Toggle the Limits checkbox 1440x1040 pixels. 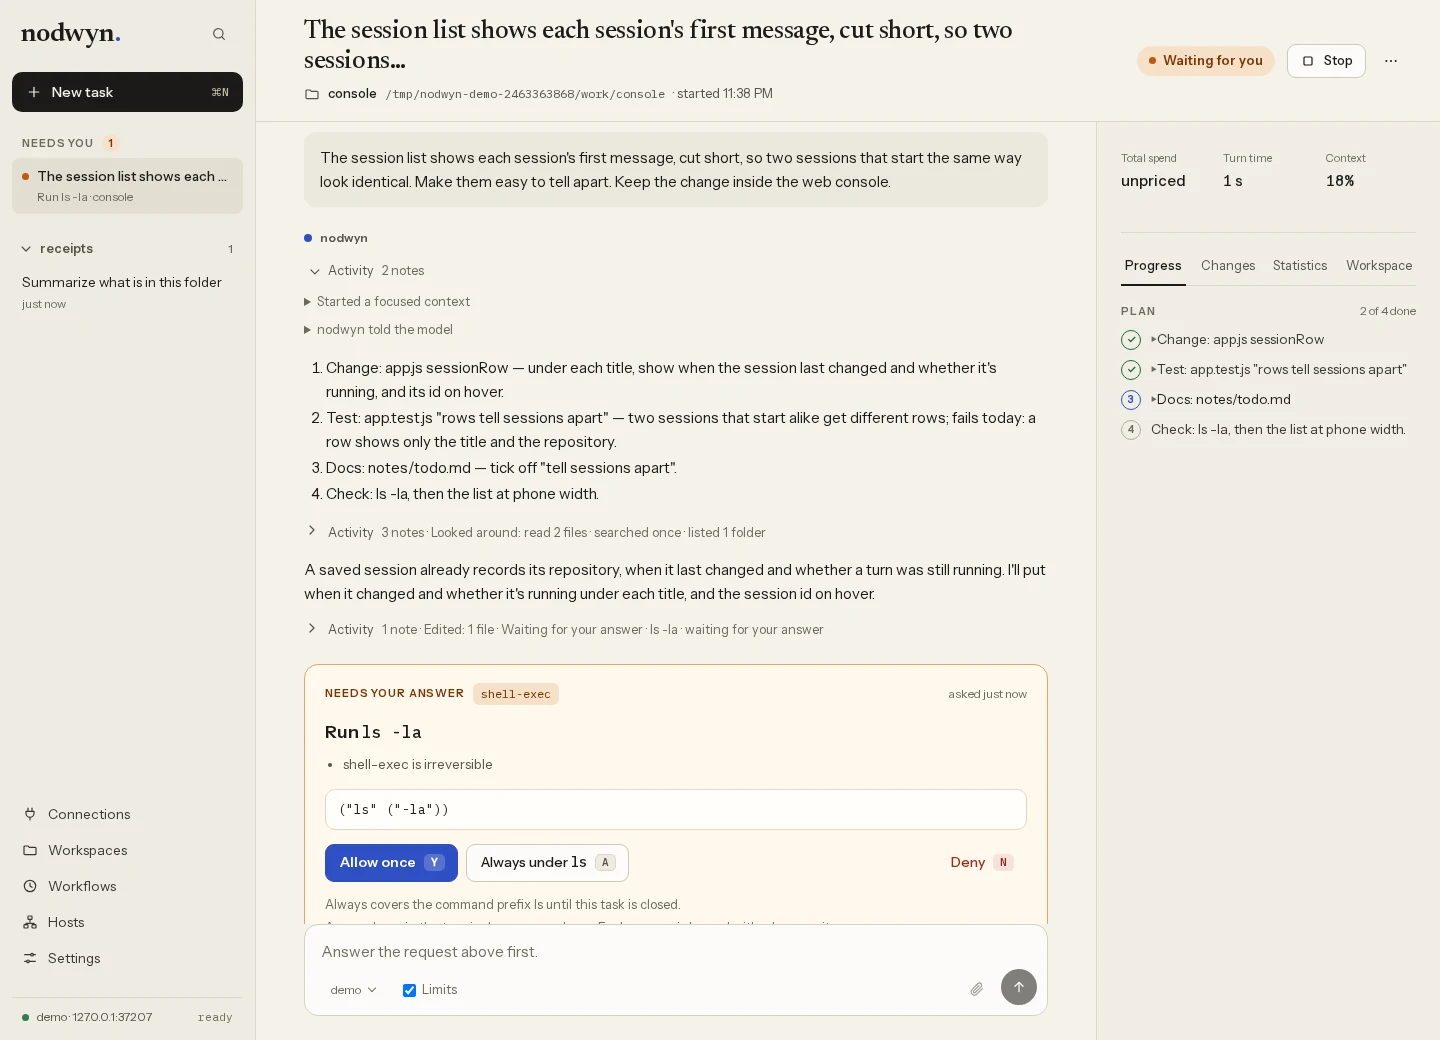[x=409, y=990]
